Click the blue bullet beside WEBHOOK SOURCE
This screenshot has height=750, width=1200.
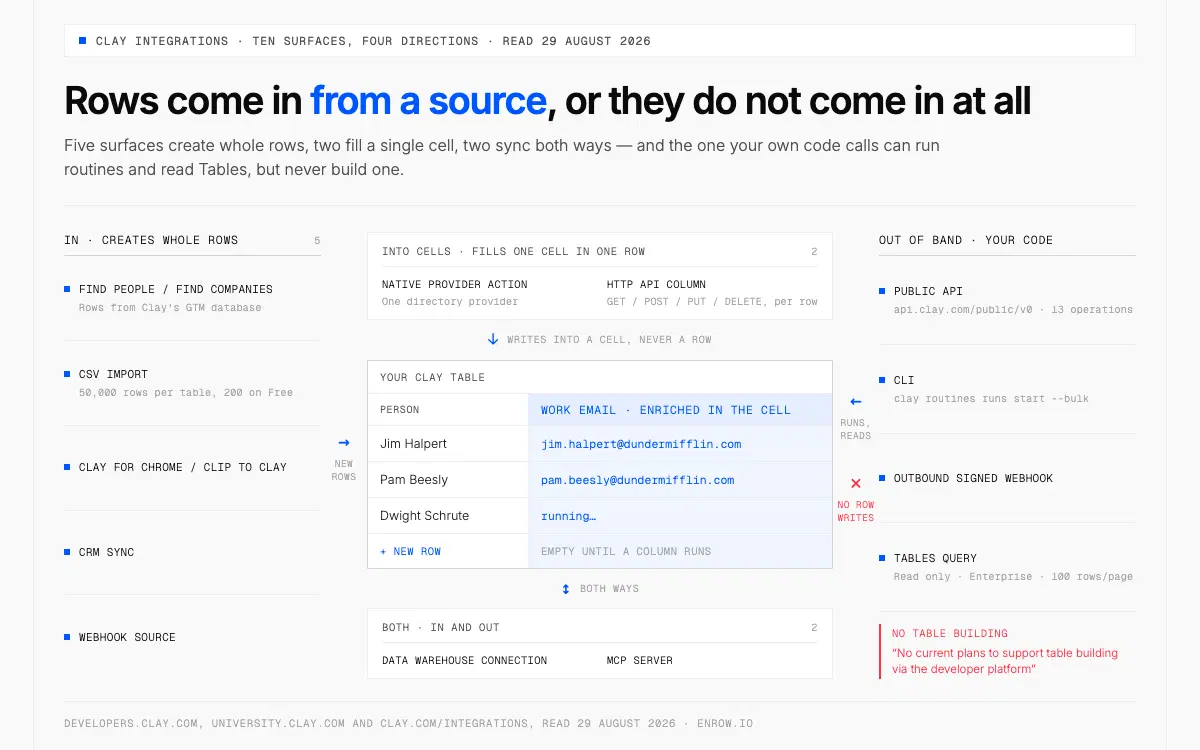[67, 636]
